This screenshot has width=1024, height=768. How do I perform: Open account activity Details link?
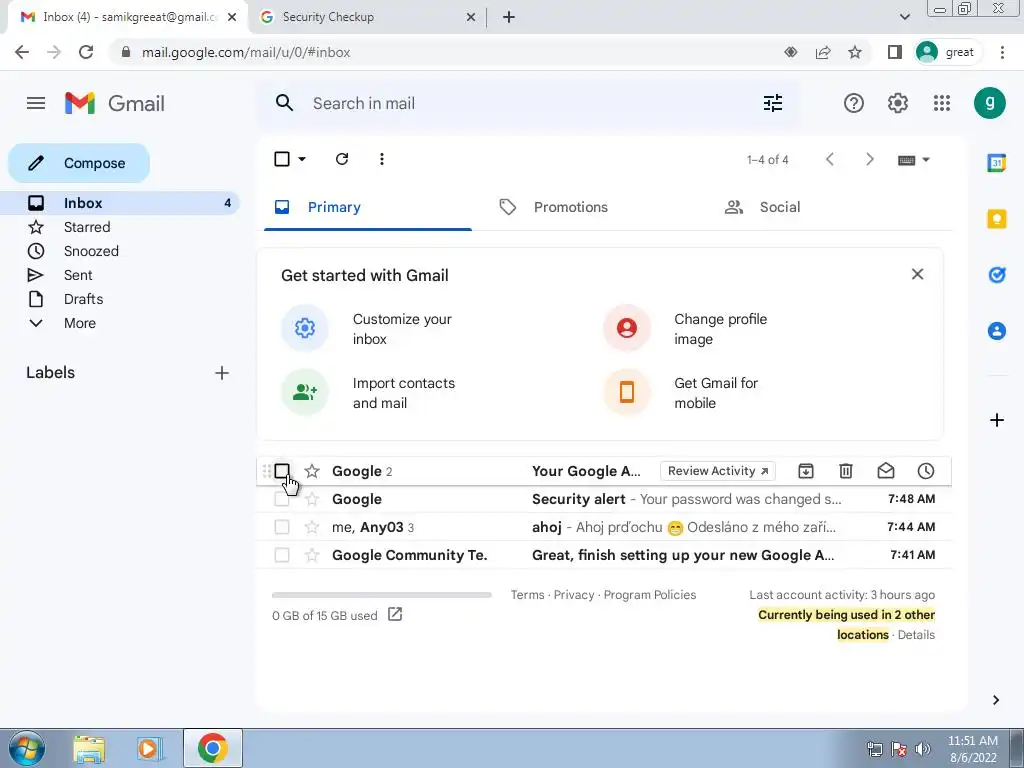tap(916, 635)
